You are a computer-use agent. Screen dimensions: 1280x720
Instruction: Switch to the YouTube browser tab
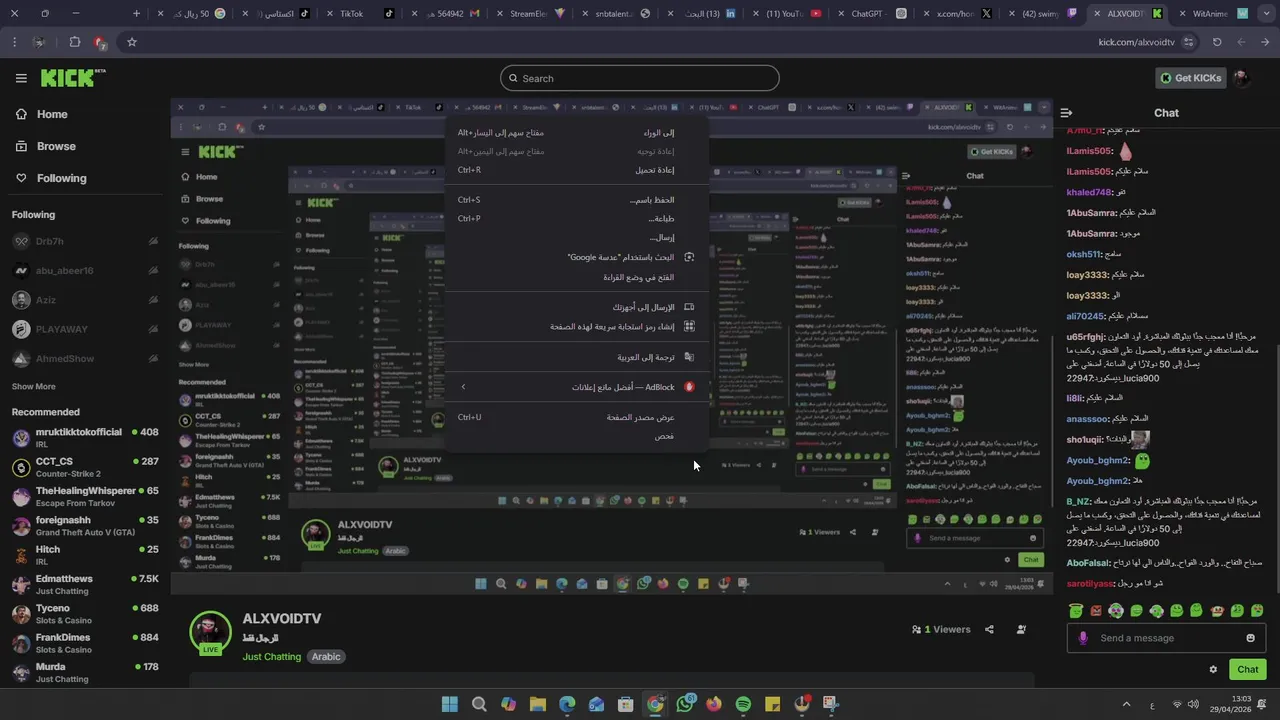pos(785,14)
